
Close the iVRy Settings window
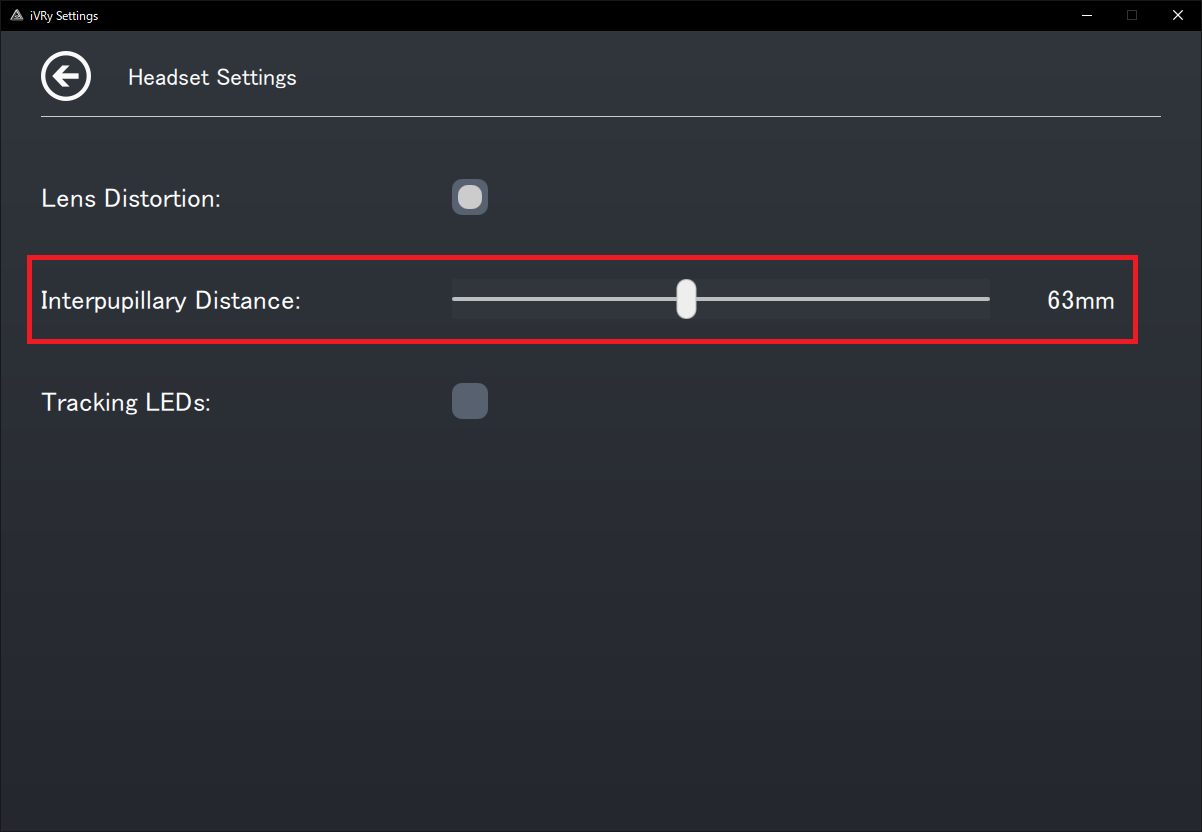(1178, 15)
